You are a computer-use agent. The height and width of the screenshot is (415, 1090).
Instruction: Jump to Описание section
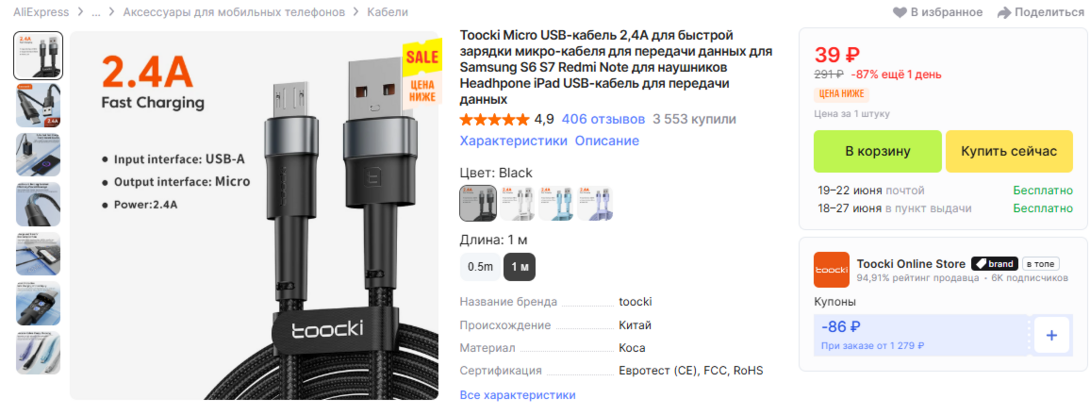coord(607,141)
